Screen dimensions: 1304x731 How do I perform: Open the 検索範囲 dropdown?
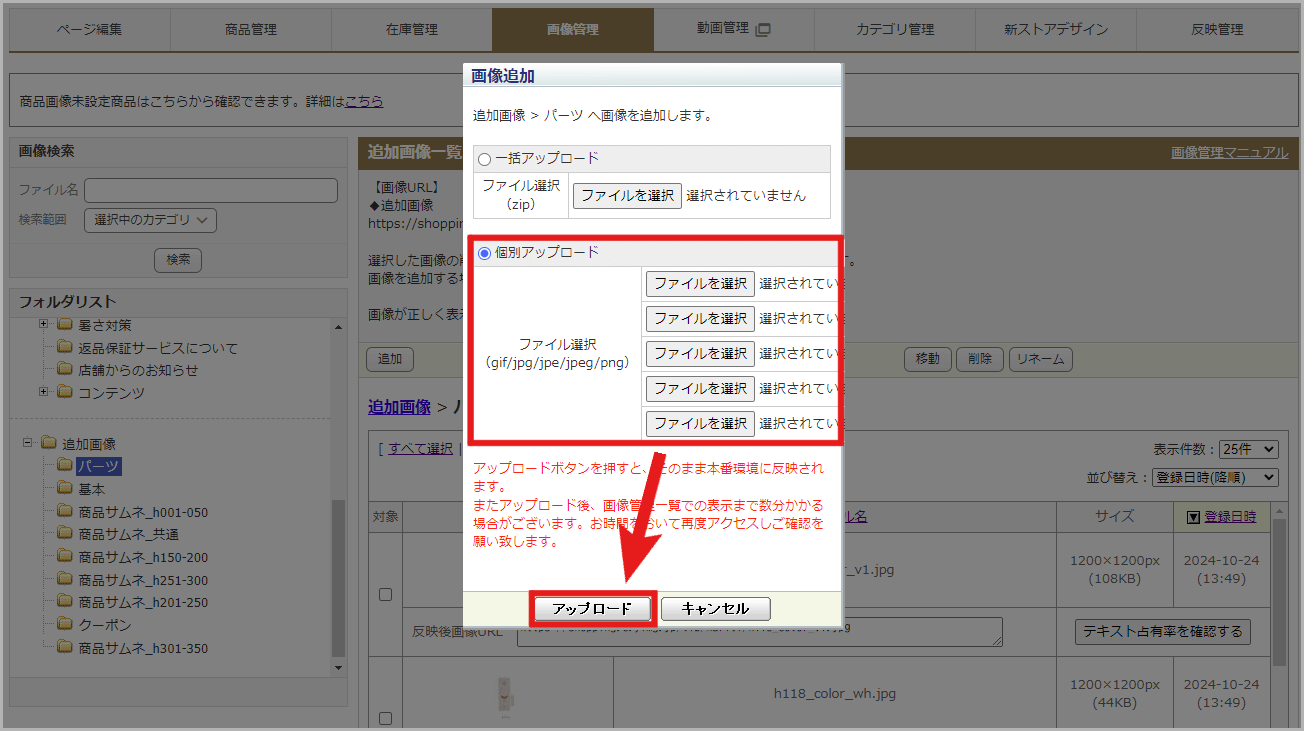tap(150, 220)
